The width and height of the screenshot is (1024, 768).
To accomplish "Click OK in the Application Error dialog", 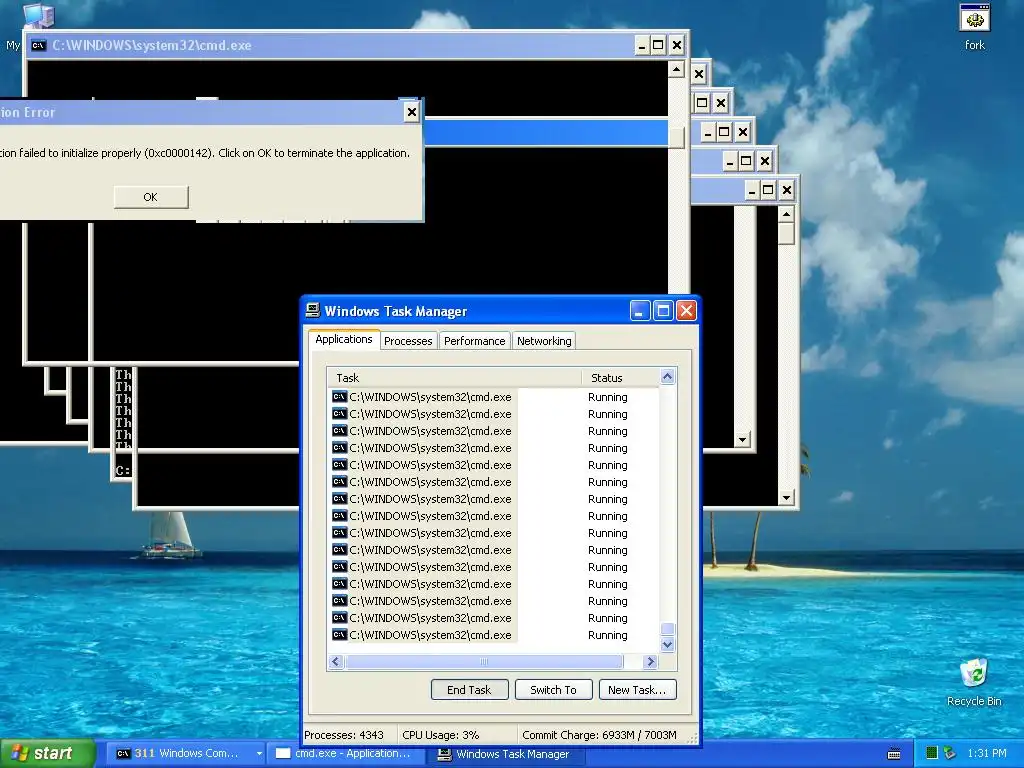I will [151, 197].
